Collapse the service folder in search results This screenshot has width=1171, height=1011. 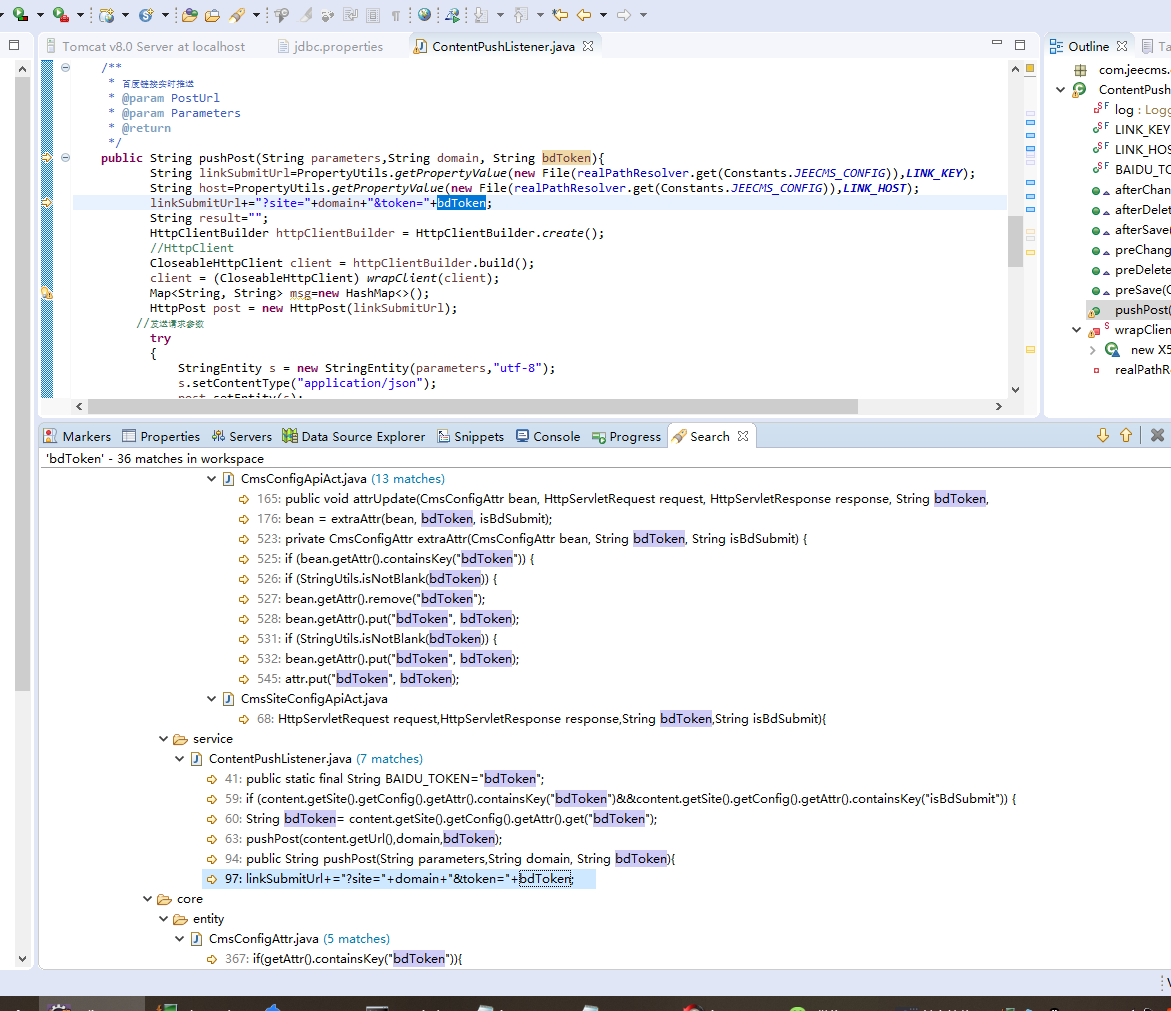(163, 739)
